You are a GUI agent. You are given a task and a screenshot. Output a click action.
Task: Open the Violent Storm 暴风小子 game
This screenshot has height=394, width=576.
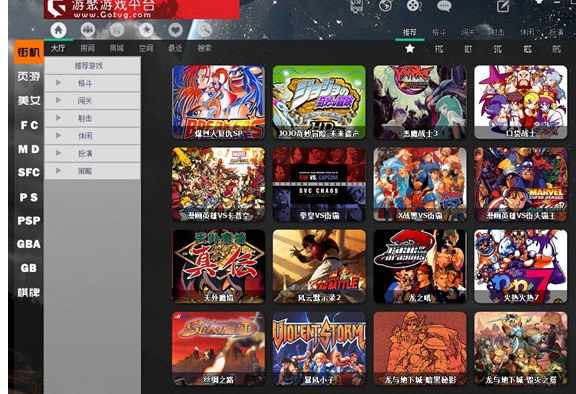coord(319,348)
